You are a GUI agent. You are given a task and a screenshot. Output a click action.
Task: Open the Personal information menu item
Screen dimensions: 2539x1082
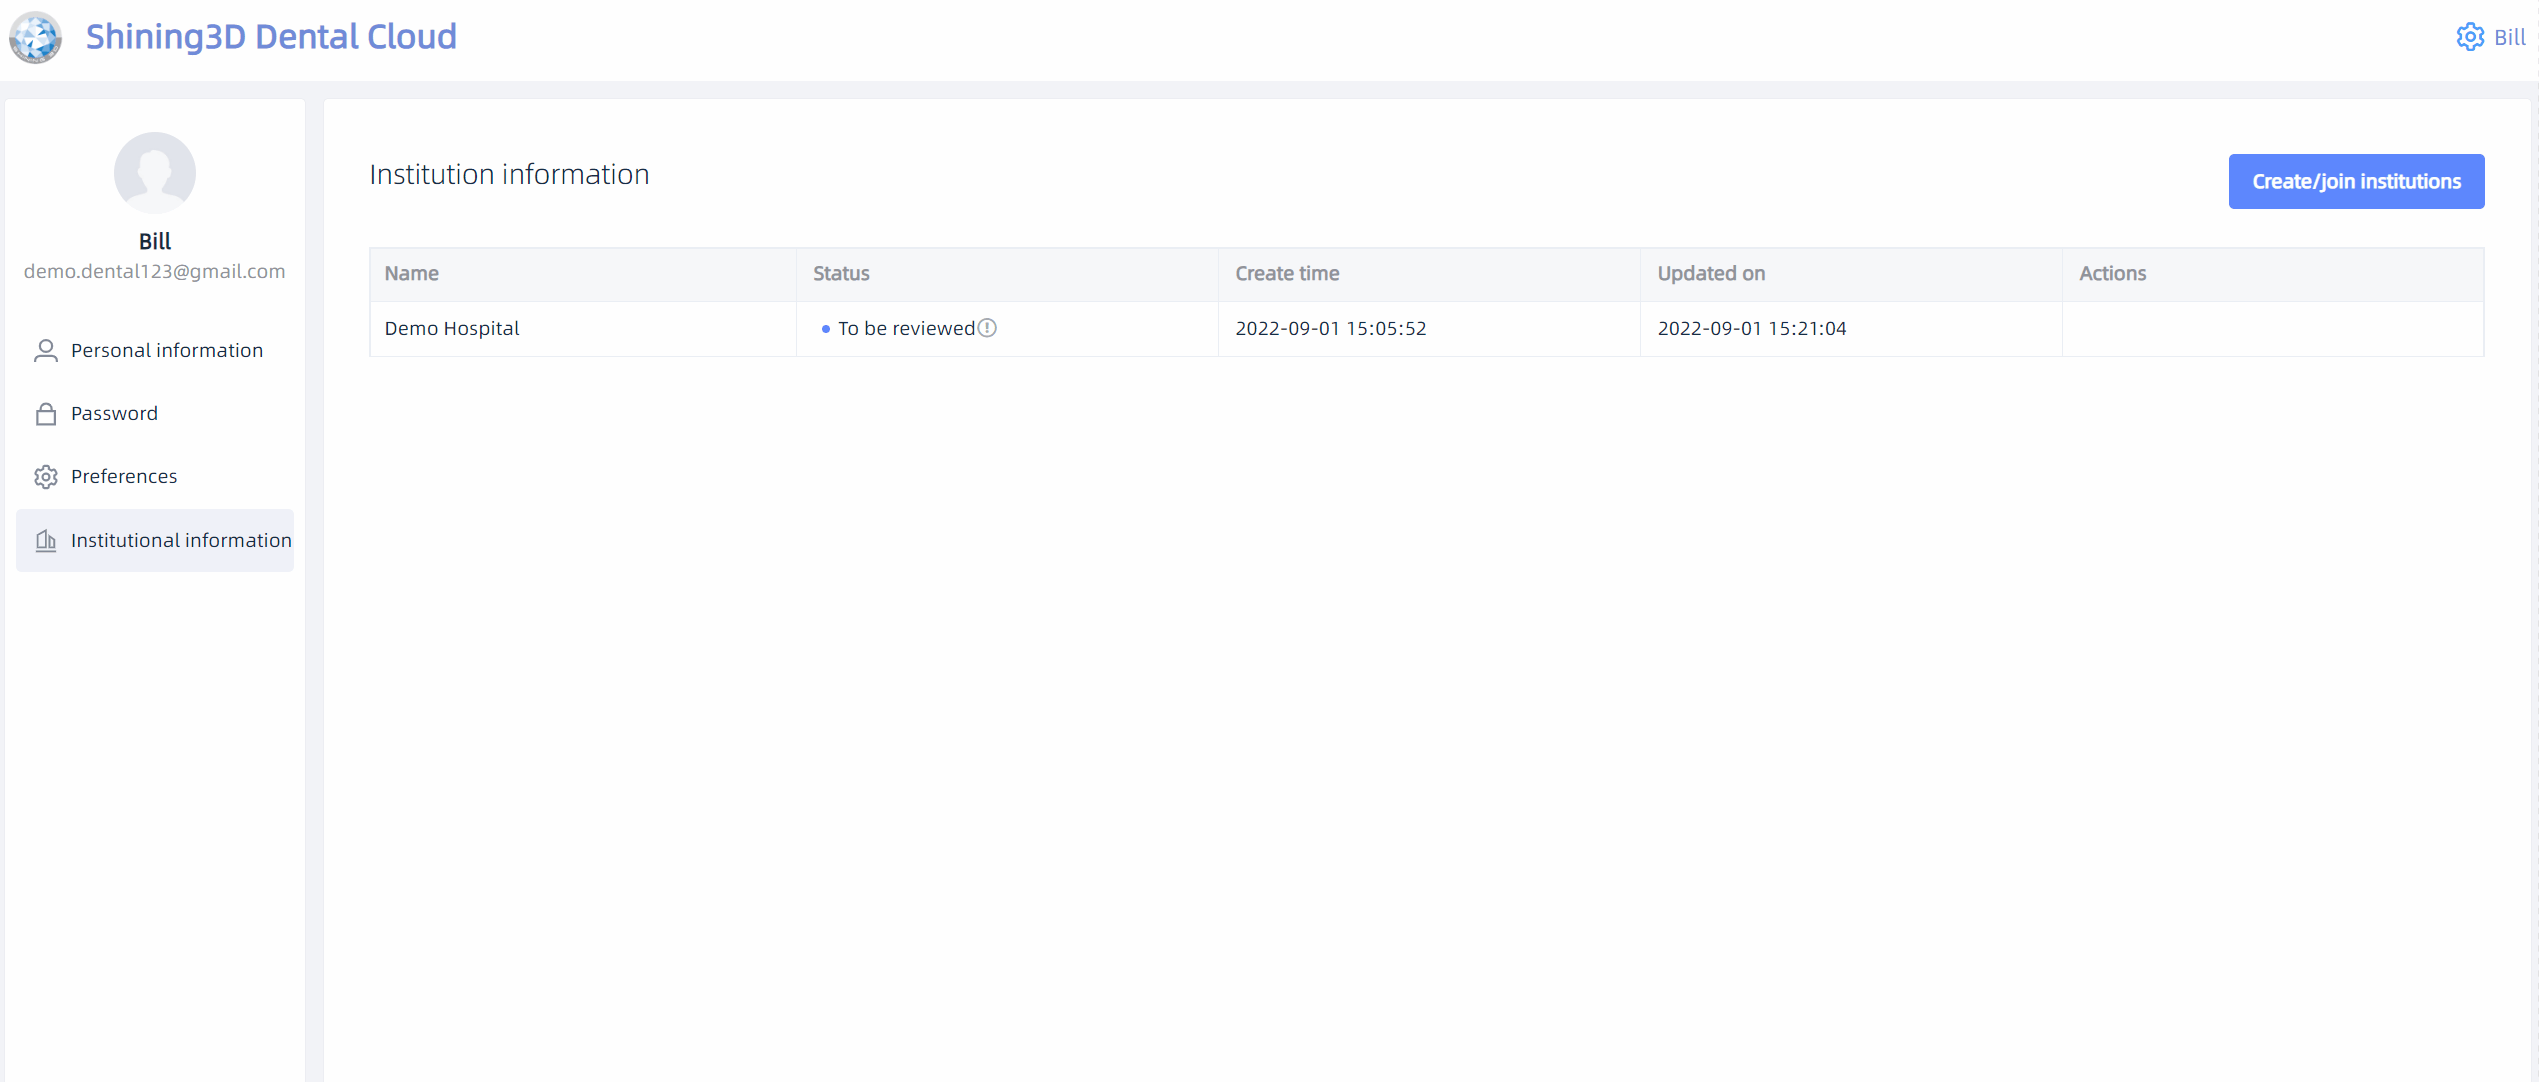point(166,351)
